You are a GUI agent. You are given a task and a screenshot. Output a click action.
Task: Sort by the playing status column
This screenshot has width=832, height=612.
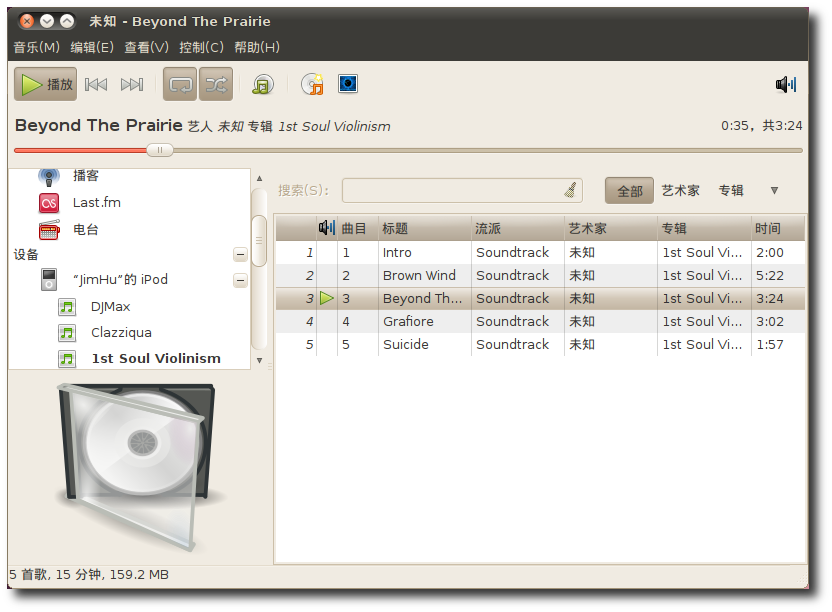[327, 228]
